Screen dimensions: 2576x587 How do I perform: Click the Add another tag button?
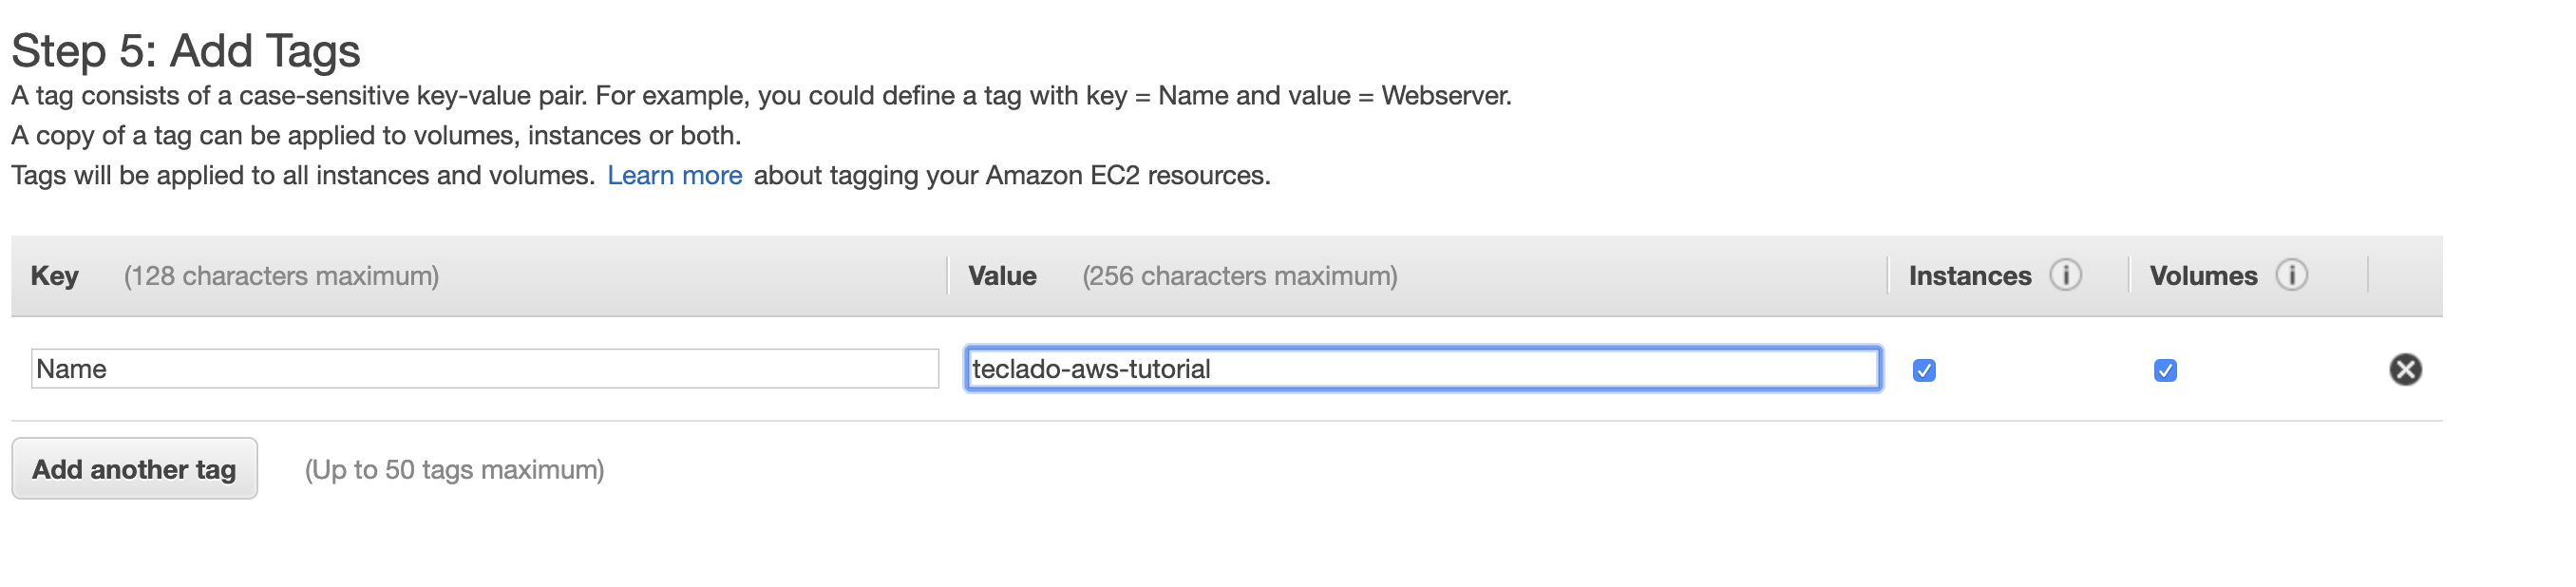pyautogui.click(x=134, y=469)
